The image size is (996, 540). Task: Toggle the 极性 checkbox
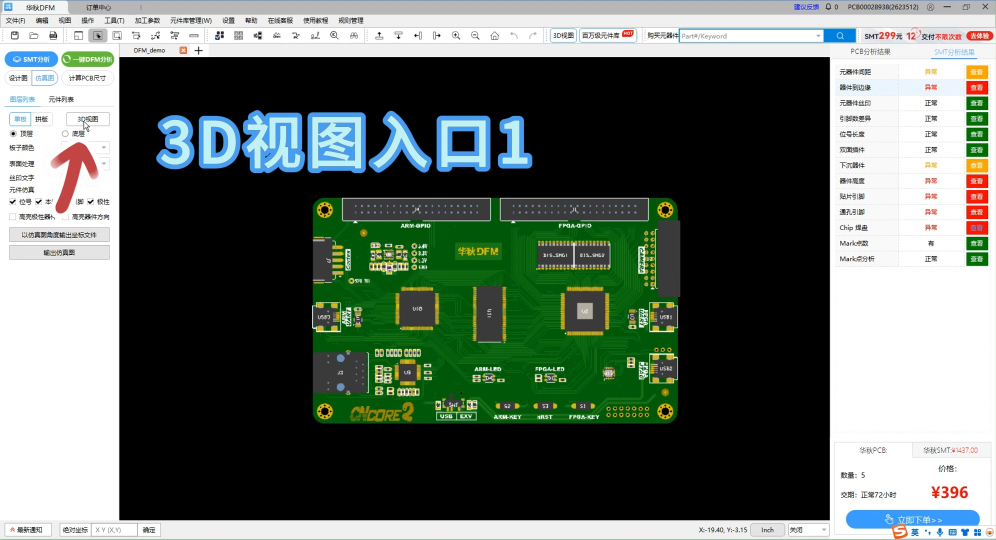click(90, 201)
